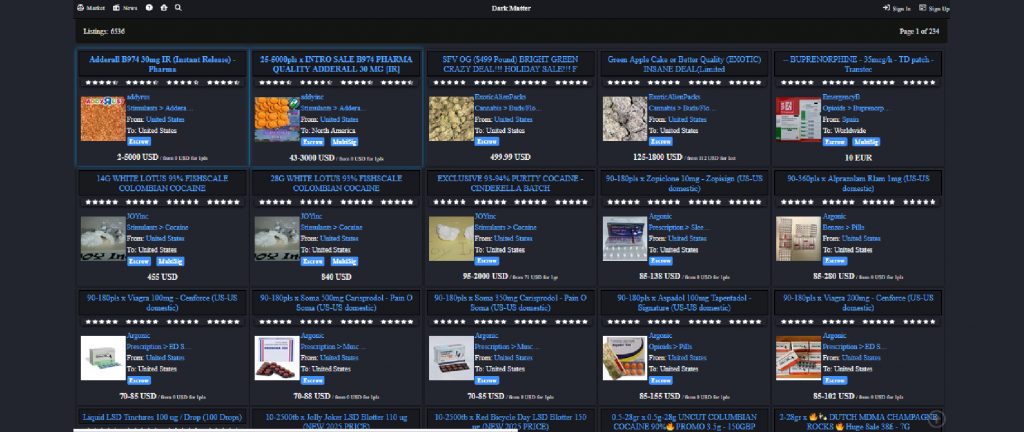1024x432 pixels.
Task: Click Escrow badge on 28G WHITE LOTUS listing
Action: pyautogui.click(x=313, y=261)
